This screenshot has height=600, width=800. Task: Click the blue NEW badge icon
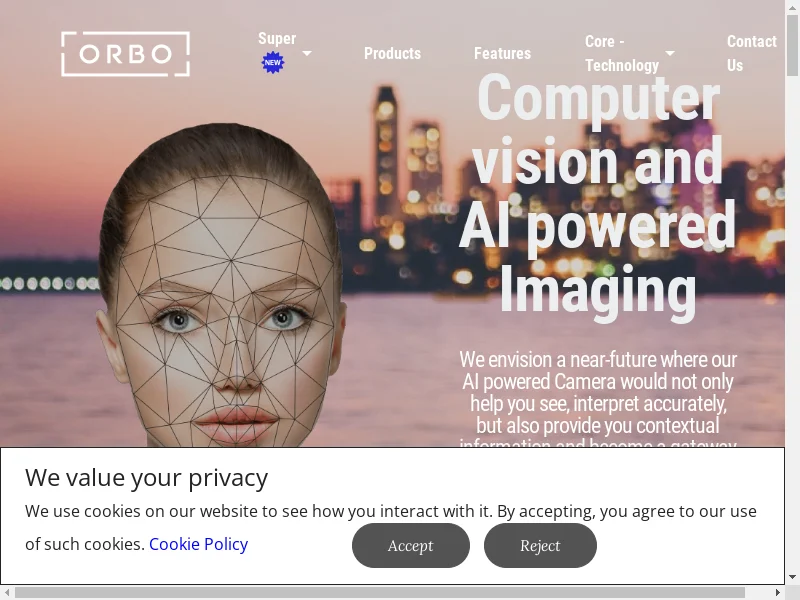tap(272, 63)
